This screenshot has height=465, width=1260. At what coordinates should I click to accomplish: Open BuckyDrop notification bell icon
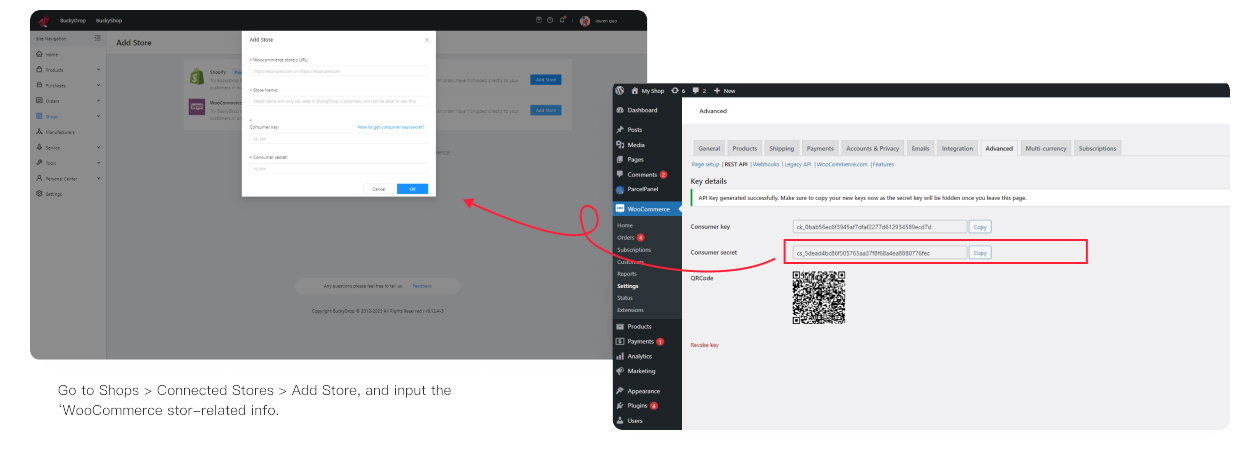563,20
